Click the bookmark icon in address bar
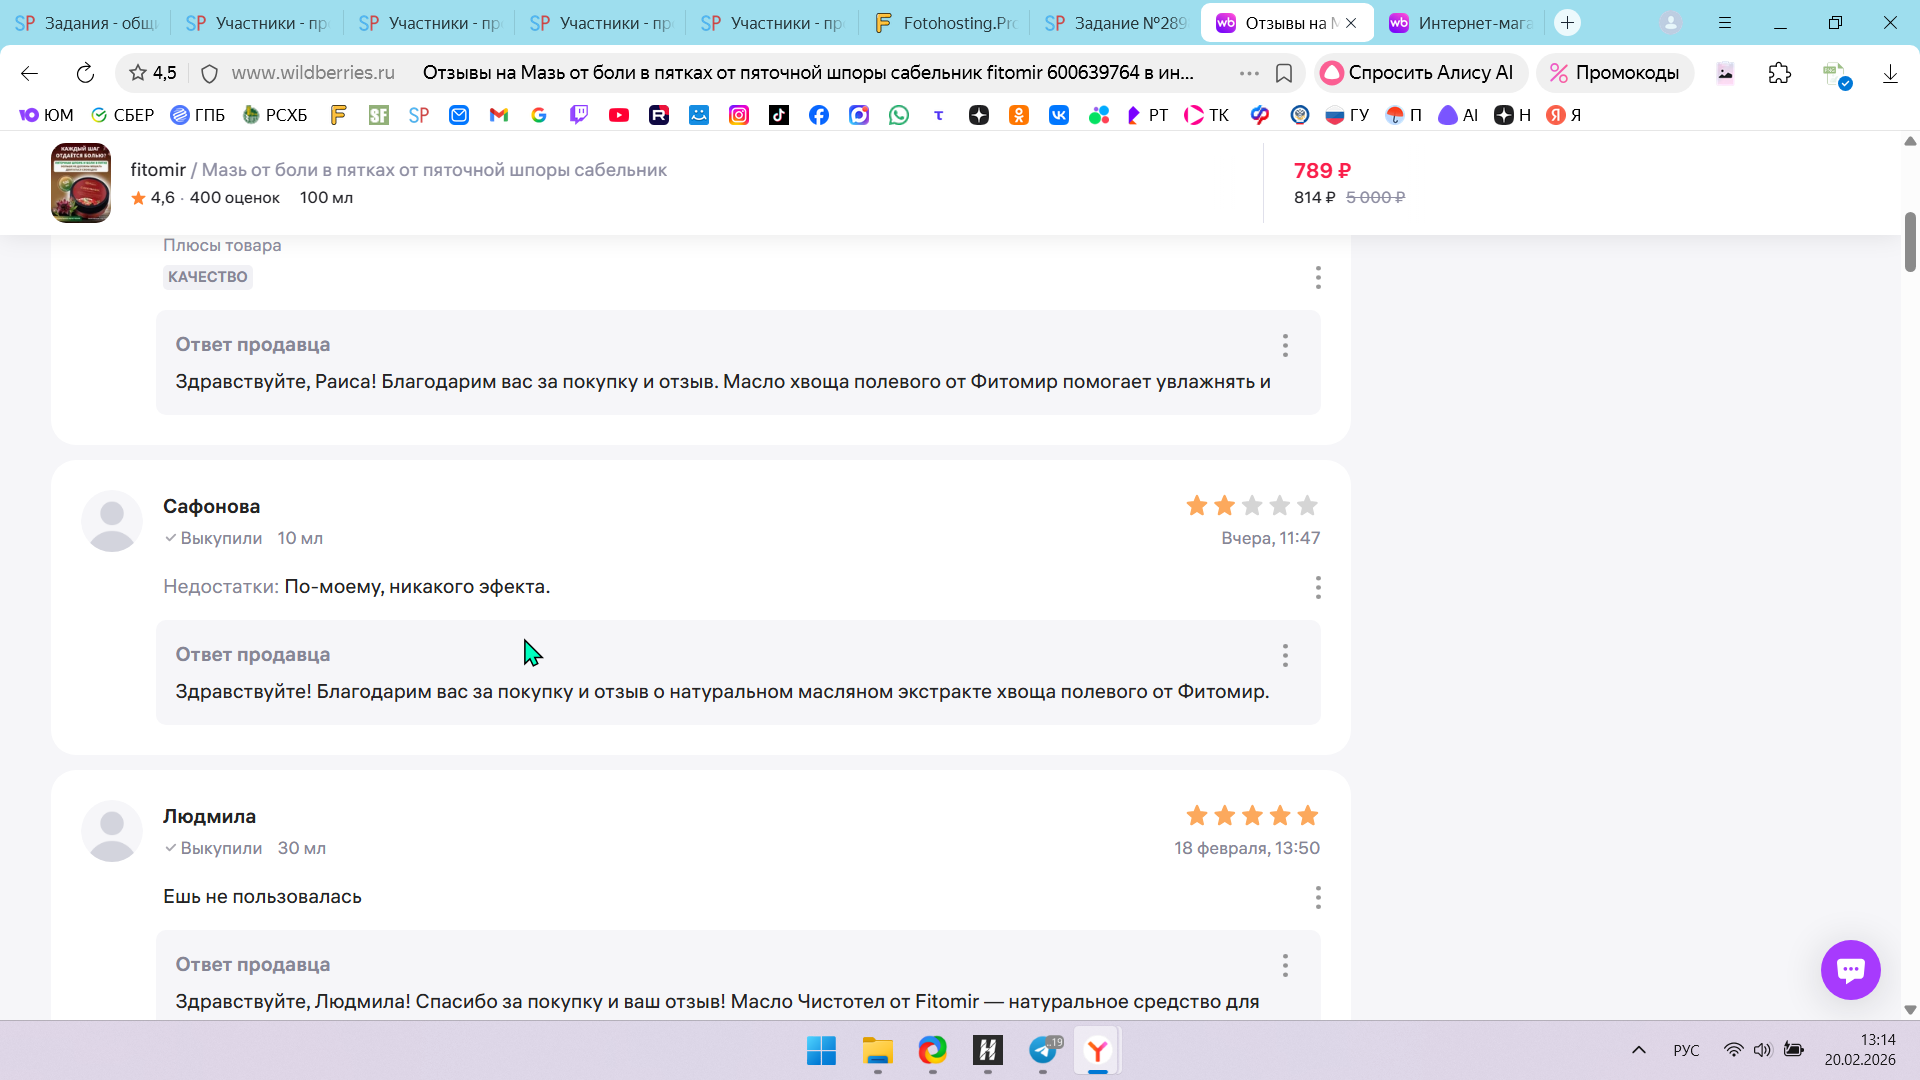The height and width of the screenshot is (1080, 1920). click(x=1284, y=73)
